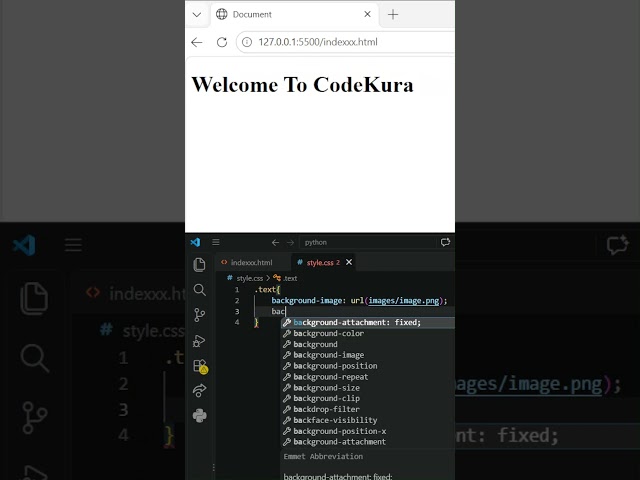Select background-image suggestion
This screenshot has width=640, height=480.
368,355
